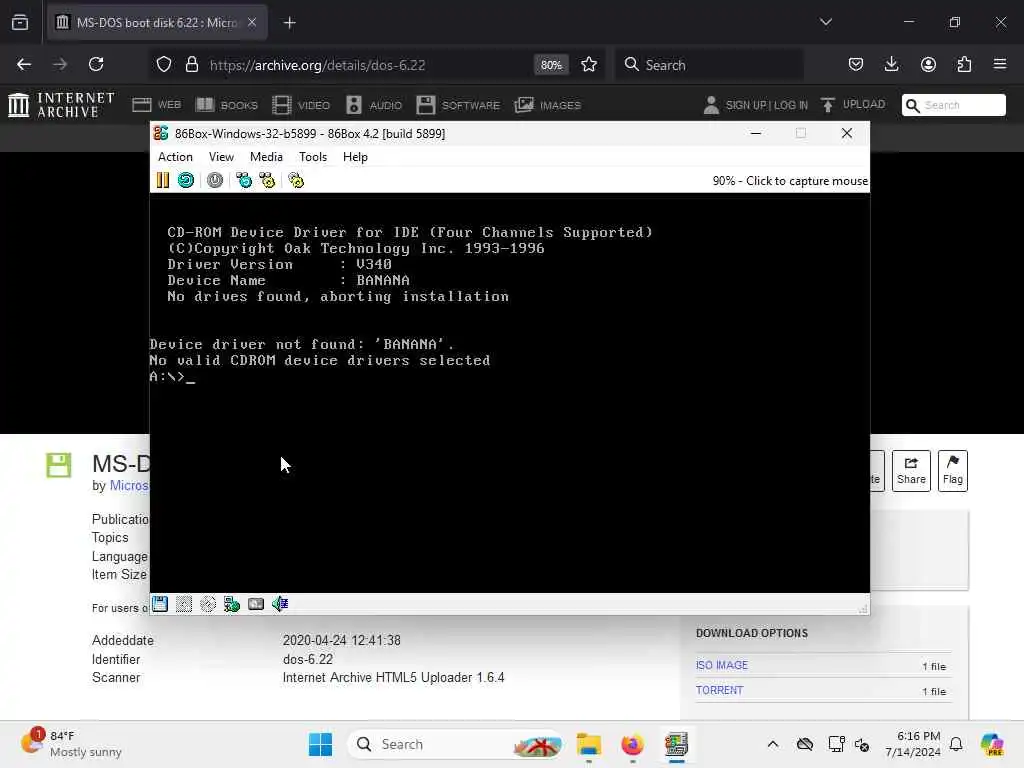Open the ISO IMAGE download option
Screen dimensions: 1024x768
722,665
